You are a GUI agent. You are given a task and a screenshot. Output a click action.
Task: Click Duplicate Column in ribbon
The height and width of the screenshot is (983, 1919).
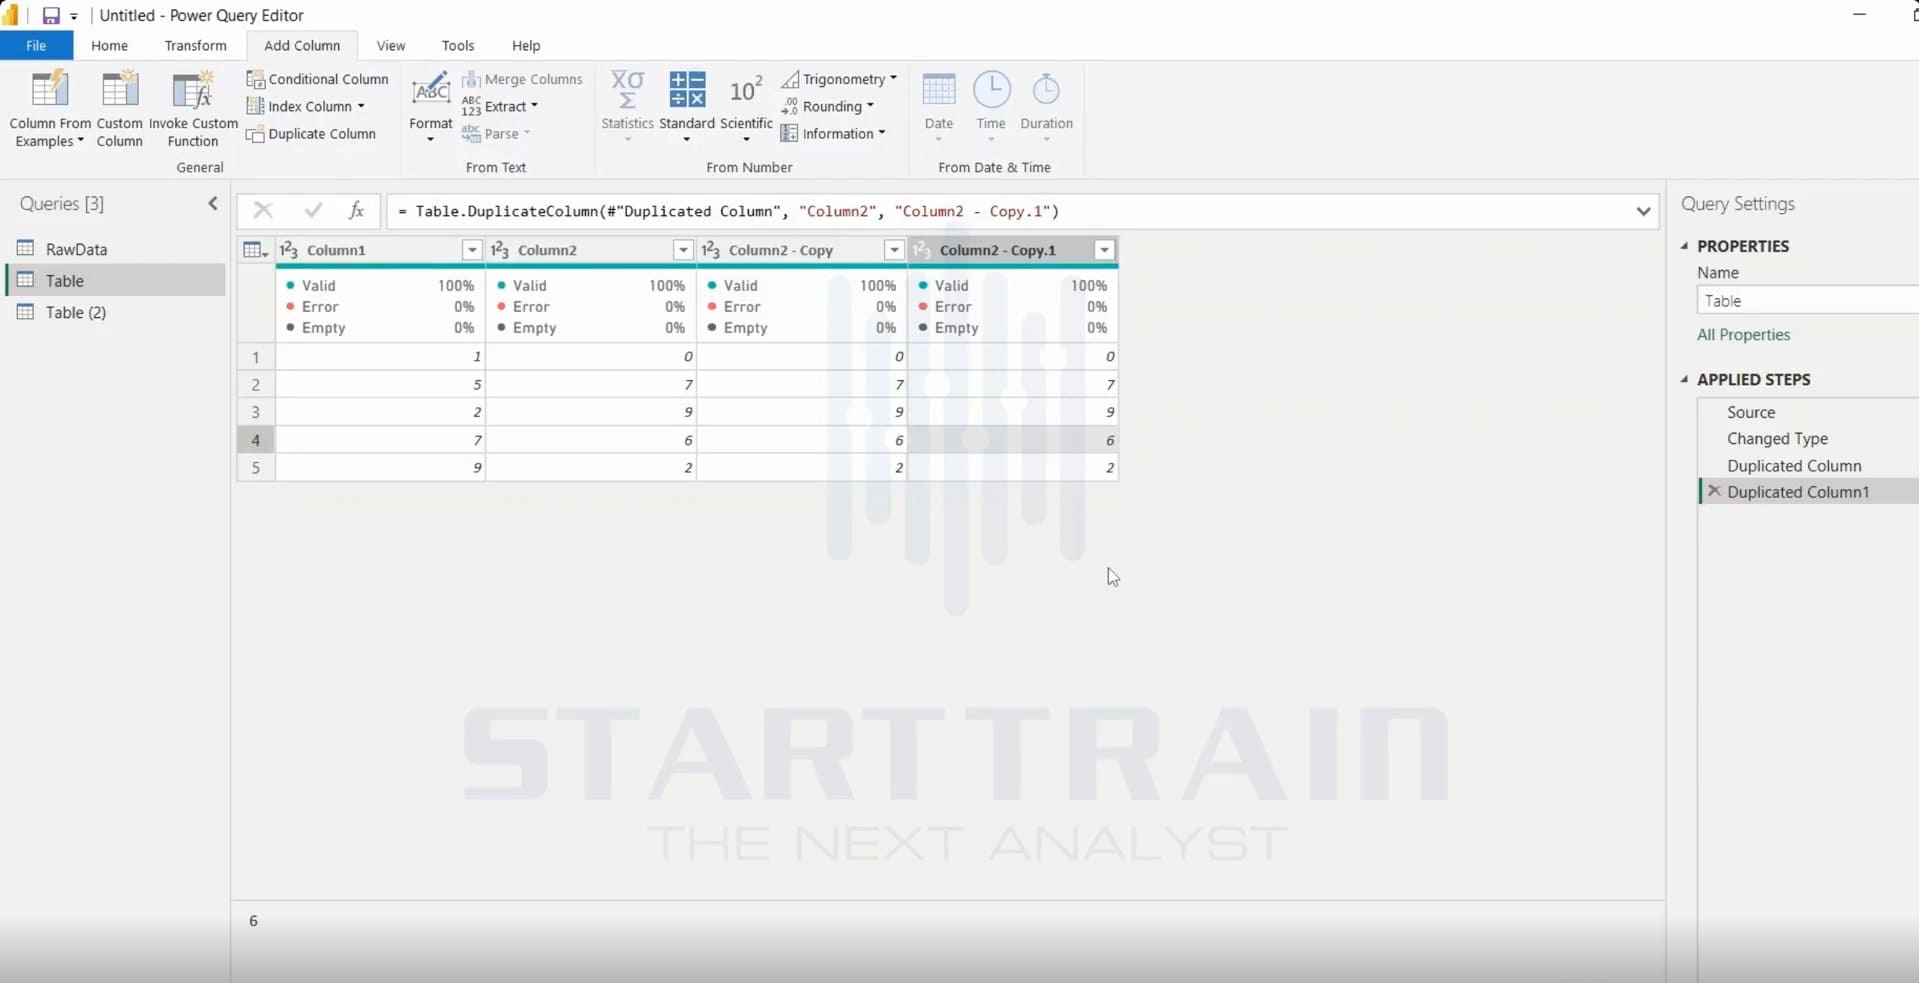(x=312, y=134)
